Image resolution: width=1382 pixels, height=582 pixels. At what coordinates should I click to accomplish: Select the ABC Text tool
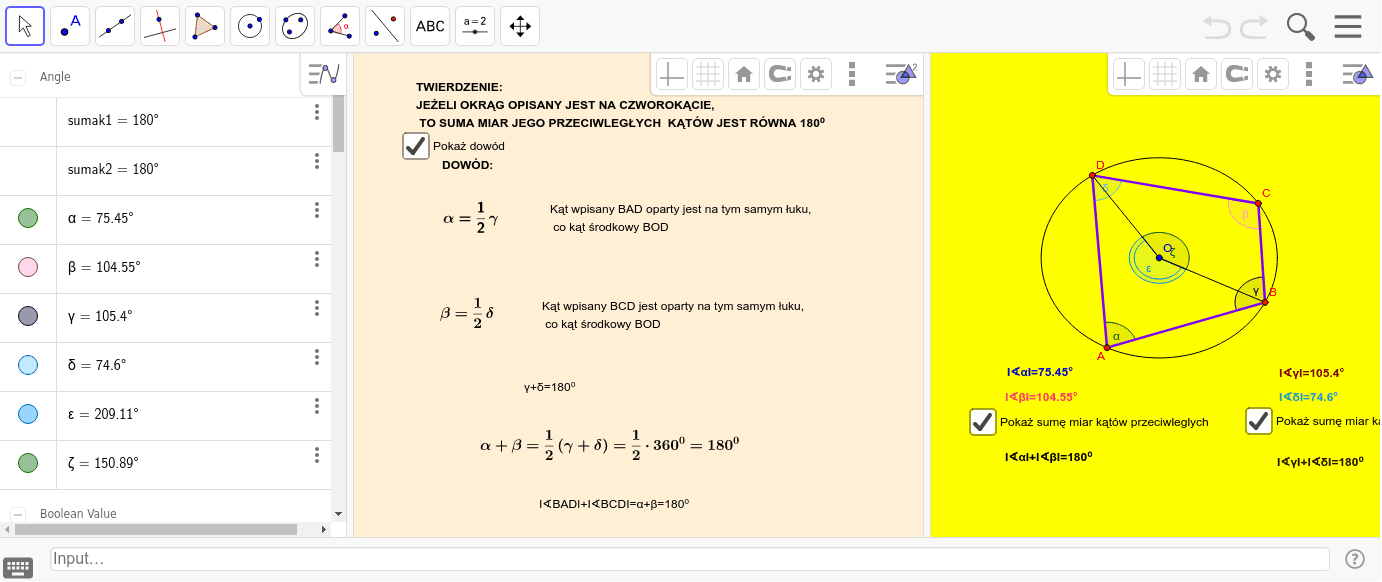tap(430, 26)
